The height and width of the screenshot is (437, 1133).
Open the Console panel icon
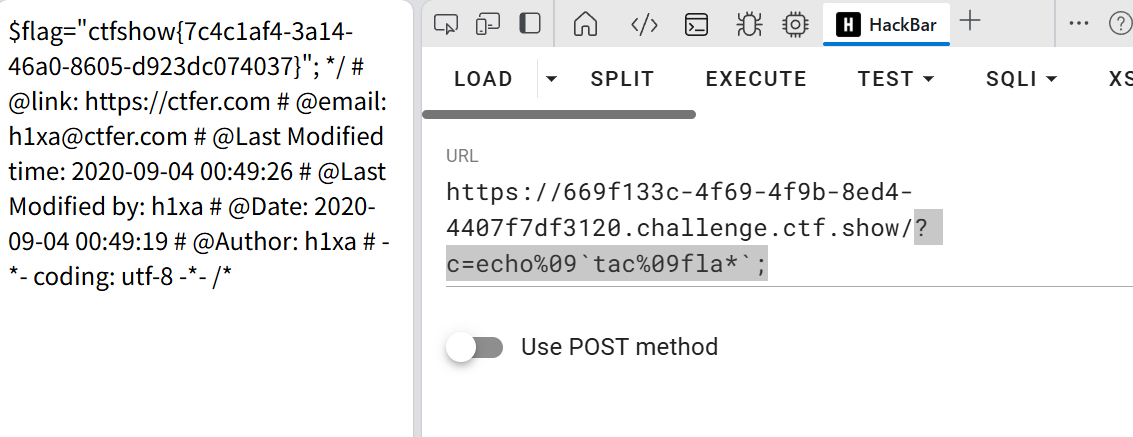click(696, 24)
